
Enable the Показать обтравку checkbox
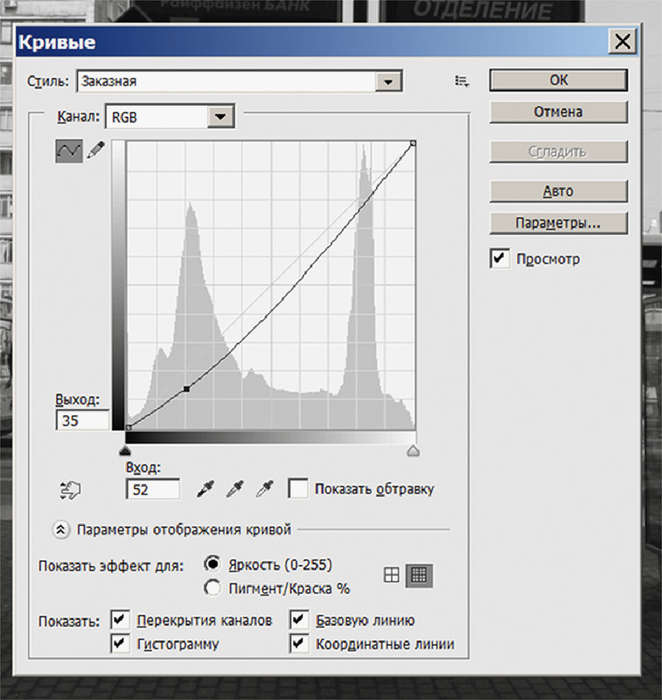point(297,489)
